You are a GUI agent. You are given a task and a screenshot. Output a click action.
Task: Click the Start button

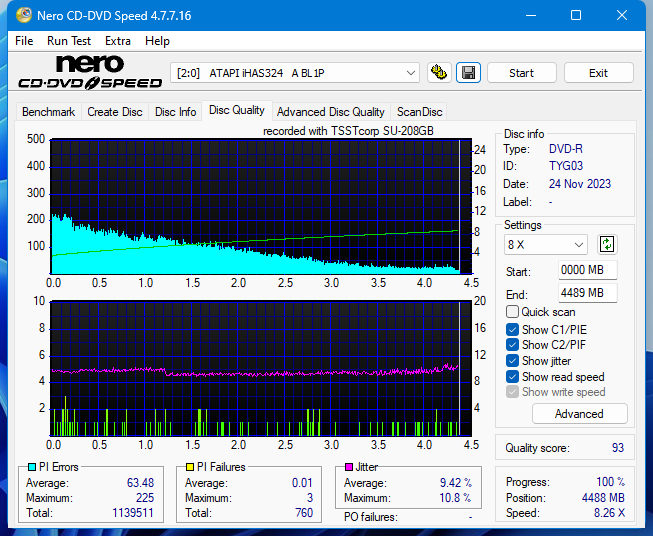[x=521, y=73]
